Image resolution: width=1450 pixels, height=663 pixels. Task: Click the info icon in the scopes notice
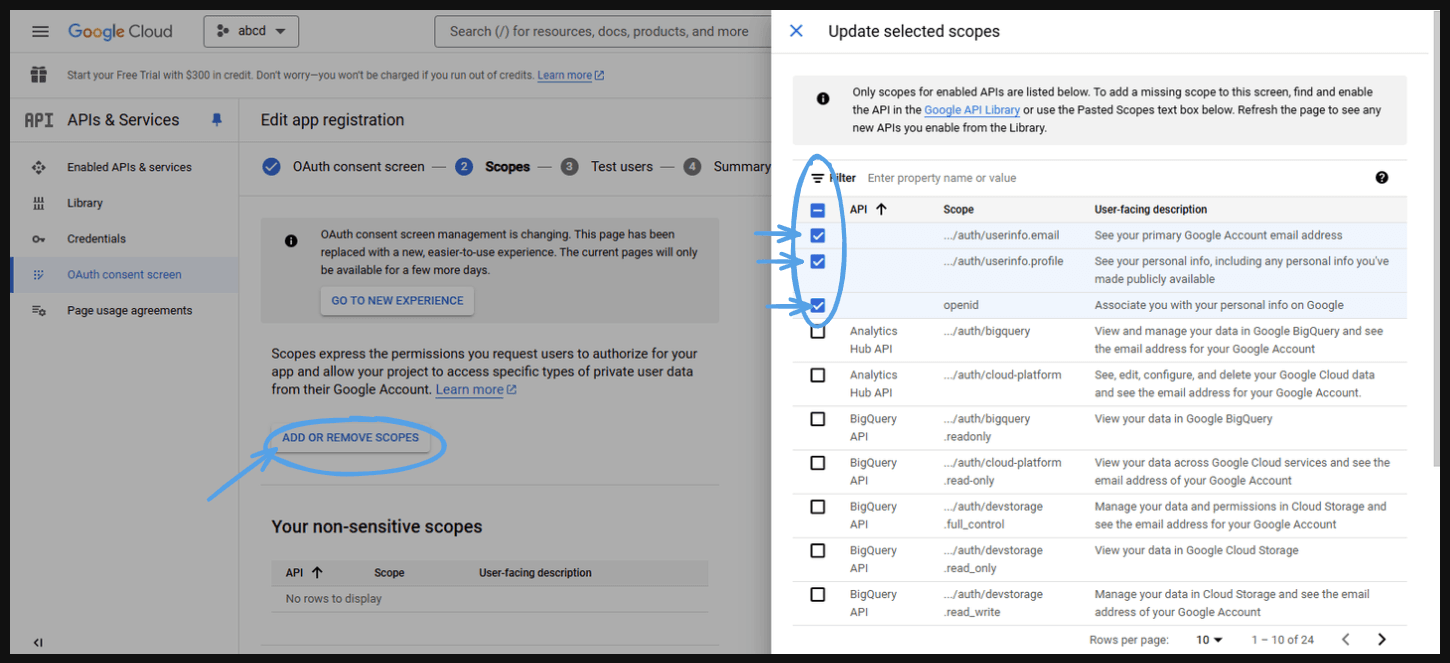click(x=823, y=99)
